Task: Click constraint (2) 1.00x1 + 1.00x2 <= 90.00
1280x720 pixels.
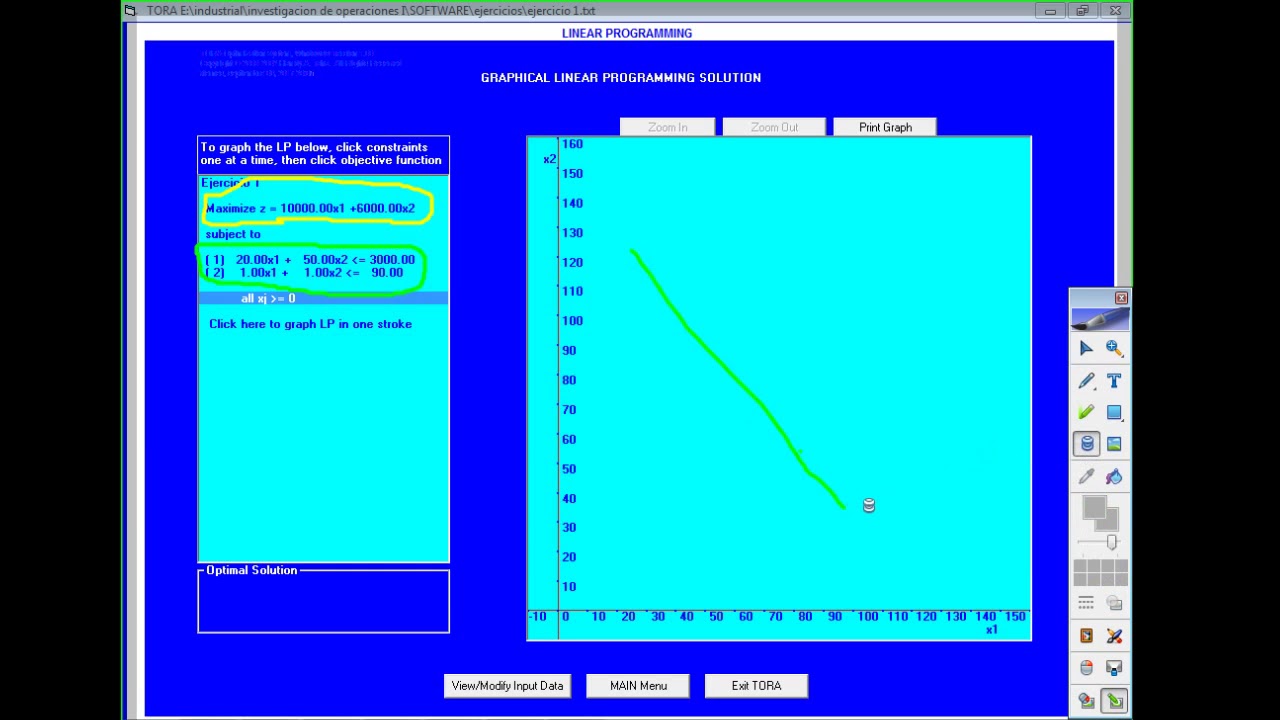Action: click(x=305, y=272)
